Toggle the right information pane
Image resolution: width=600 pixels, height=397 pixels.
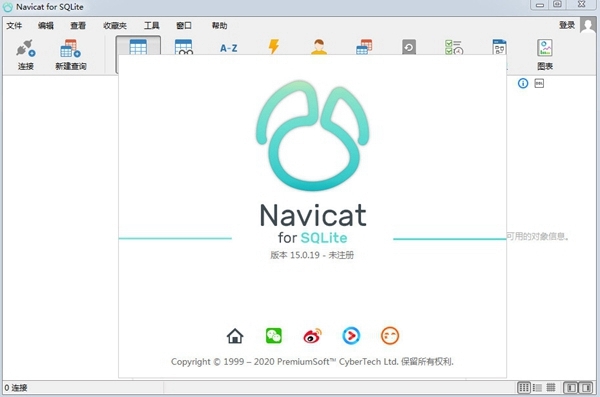[x=586, y=388]
